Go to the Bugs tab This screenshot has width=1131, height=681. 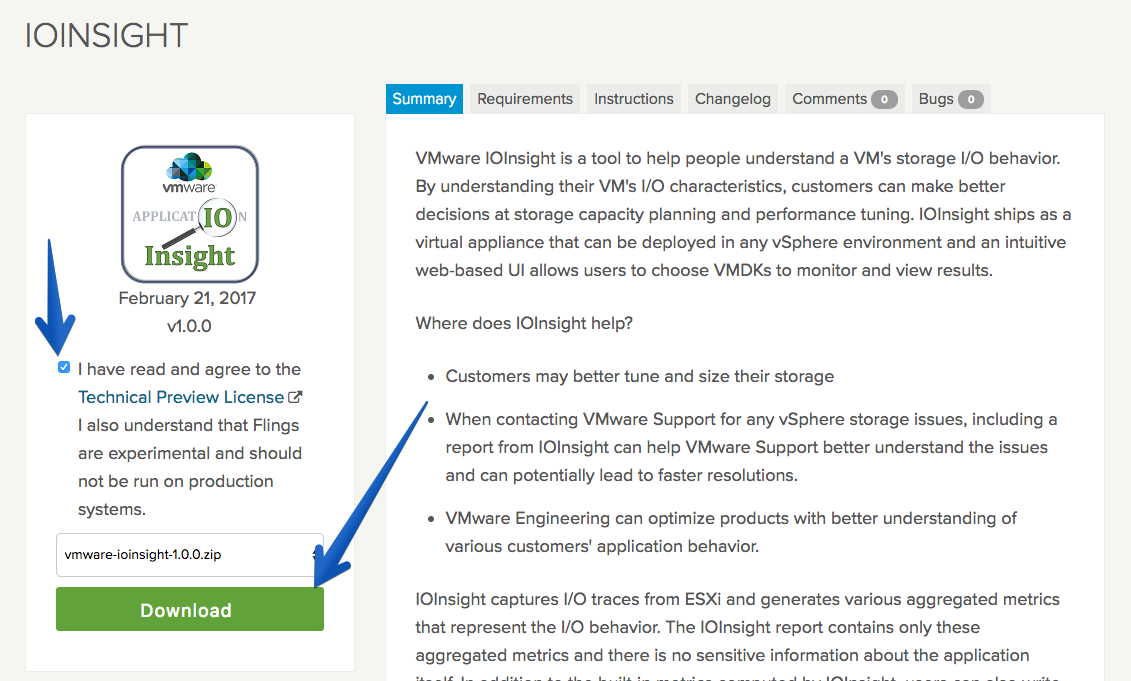point(951,99)
